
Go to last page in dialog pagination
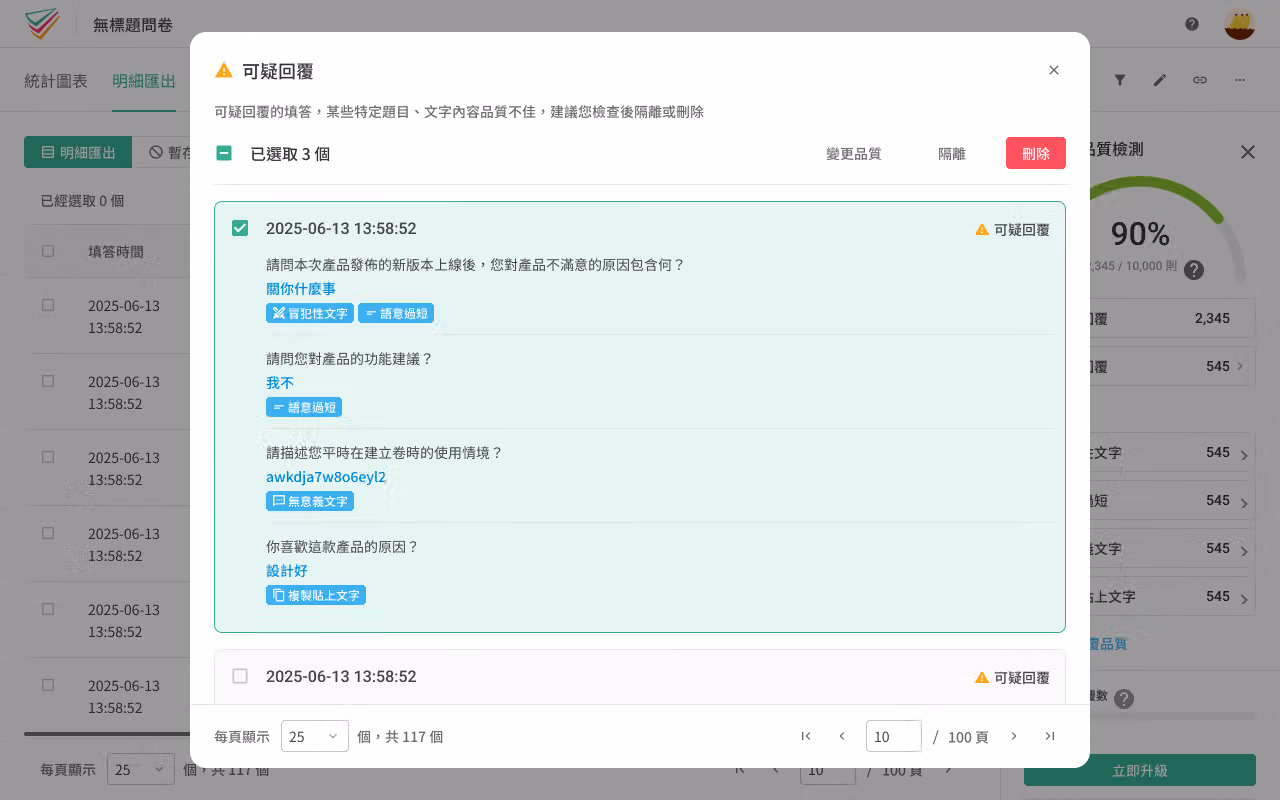coord(1050,736)
